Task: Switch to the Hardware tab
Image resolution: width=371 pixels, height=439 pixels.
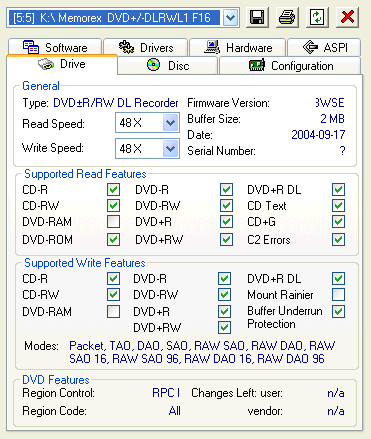Action: (237, 47)
